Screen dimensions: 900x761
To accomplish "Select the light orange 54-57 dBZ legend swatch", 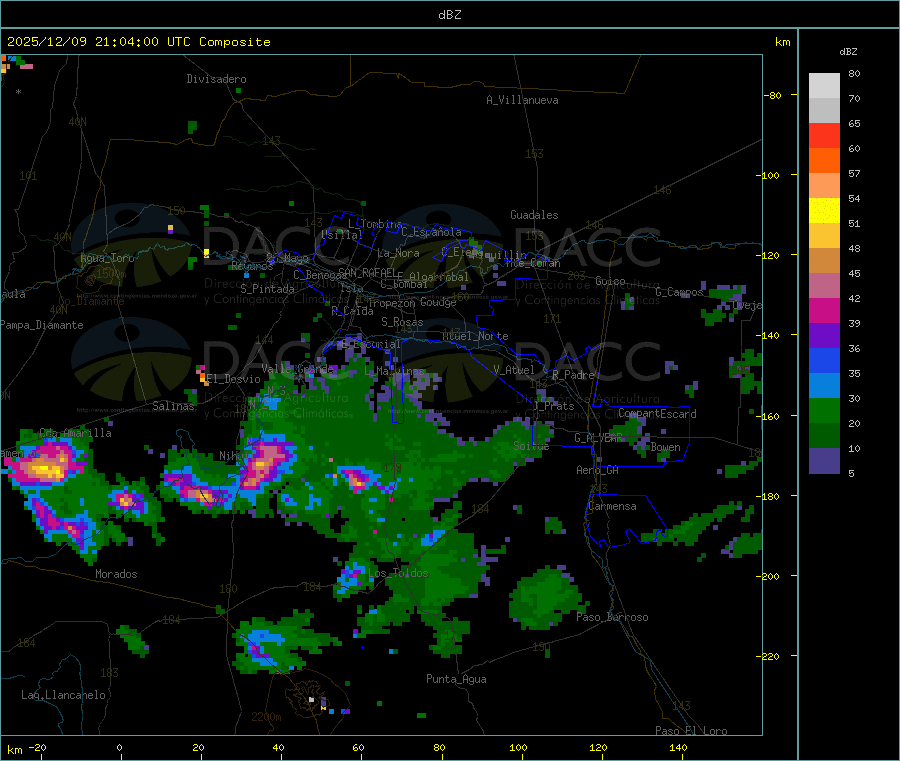I will (x=824, y=185).
